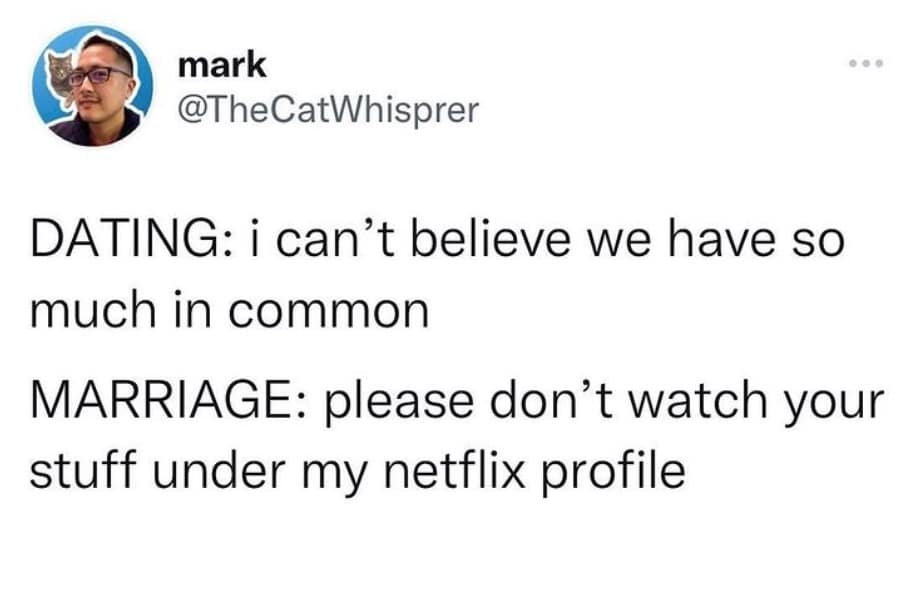Open the @TheCatWhisprer handle link
The image size is (912, 604).
tap(328, 109)
